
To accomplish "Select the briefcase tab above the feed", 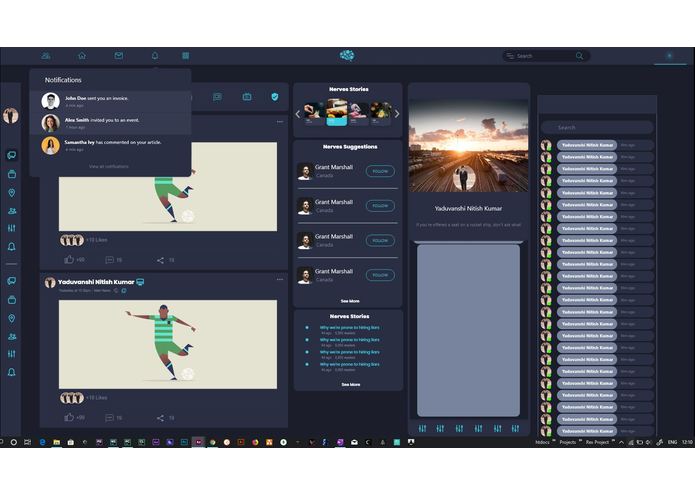I will (x=247, y=97).
